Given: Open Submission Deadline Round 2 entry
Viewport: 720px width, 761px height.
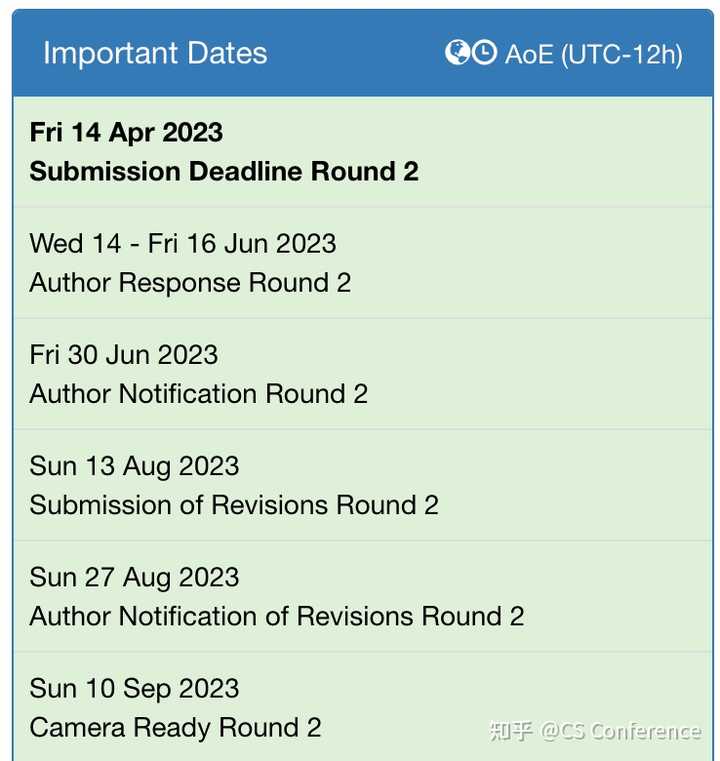Looking at the screenshot, I should pyautogui.click(x=224, y=171).
